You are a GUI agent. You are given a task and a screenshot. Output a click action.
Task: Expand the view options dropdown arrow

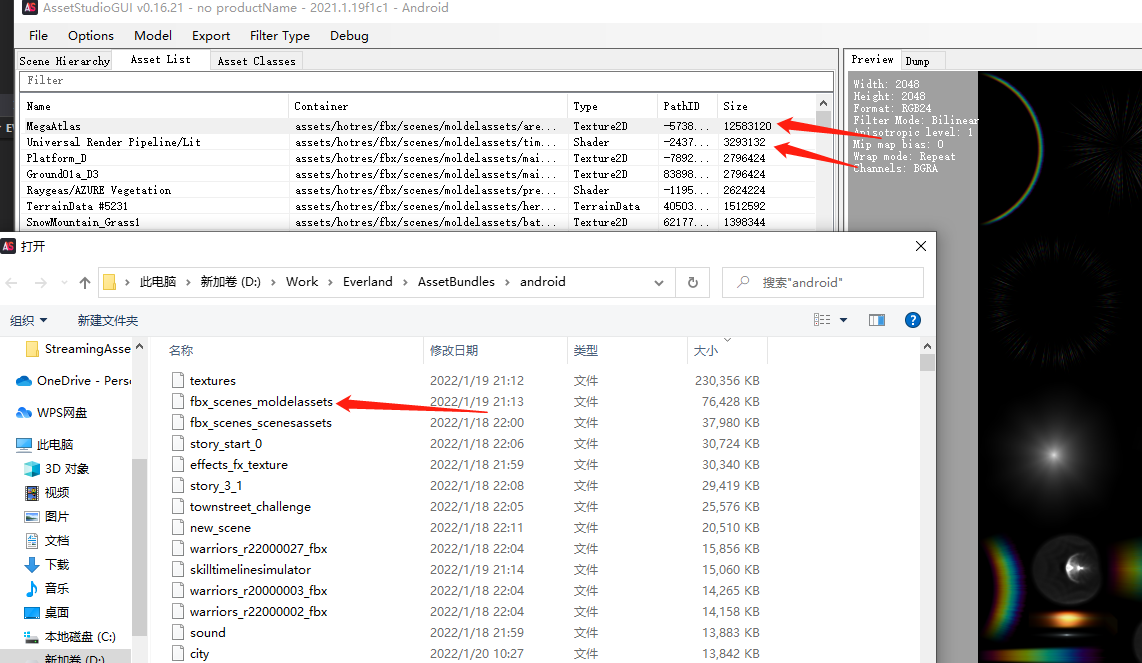coord(843,320)
